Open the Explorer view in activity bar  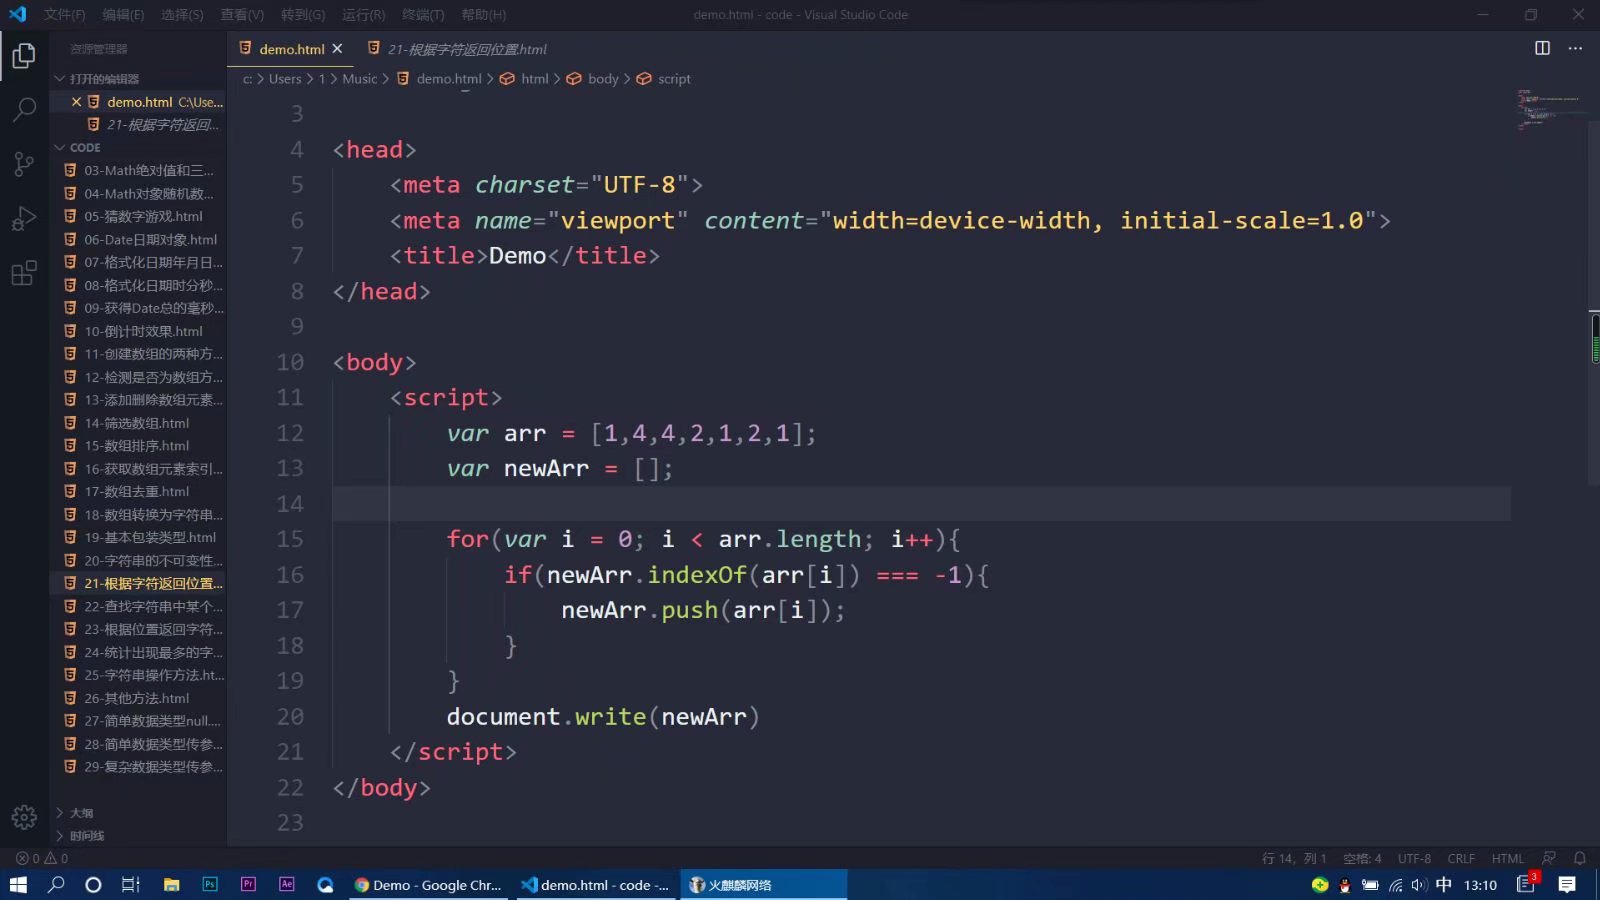coord(24,56)
